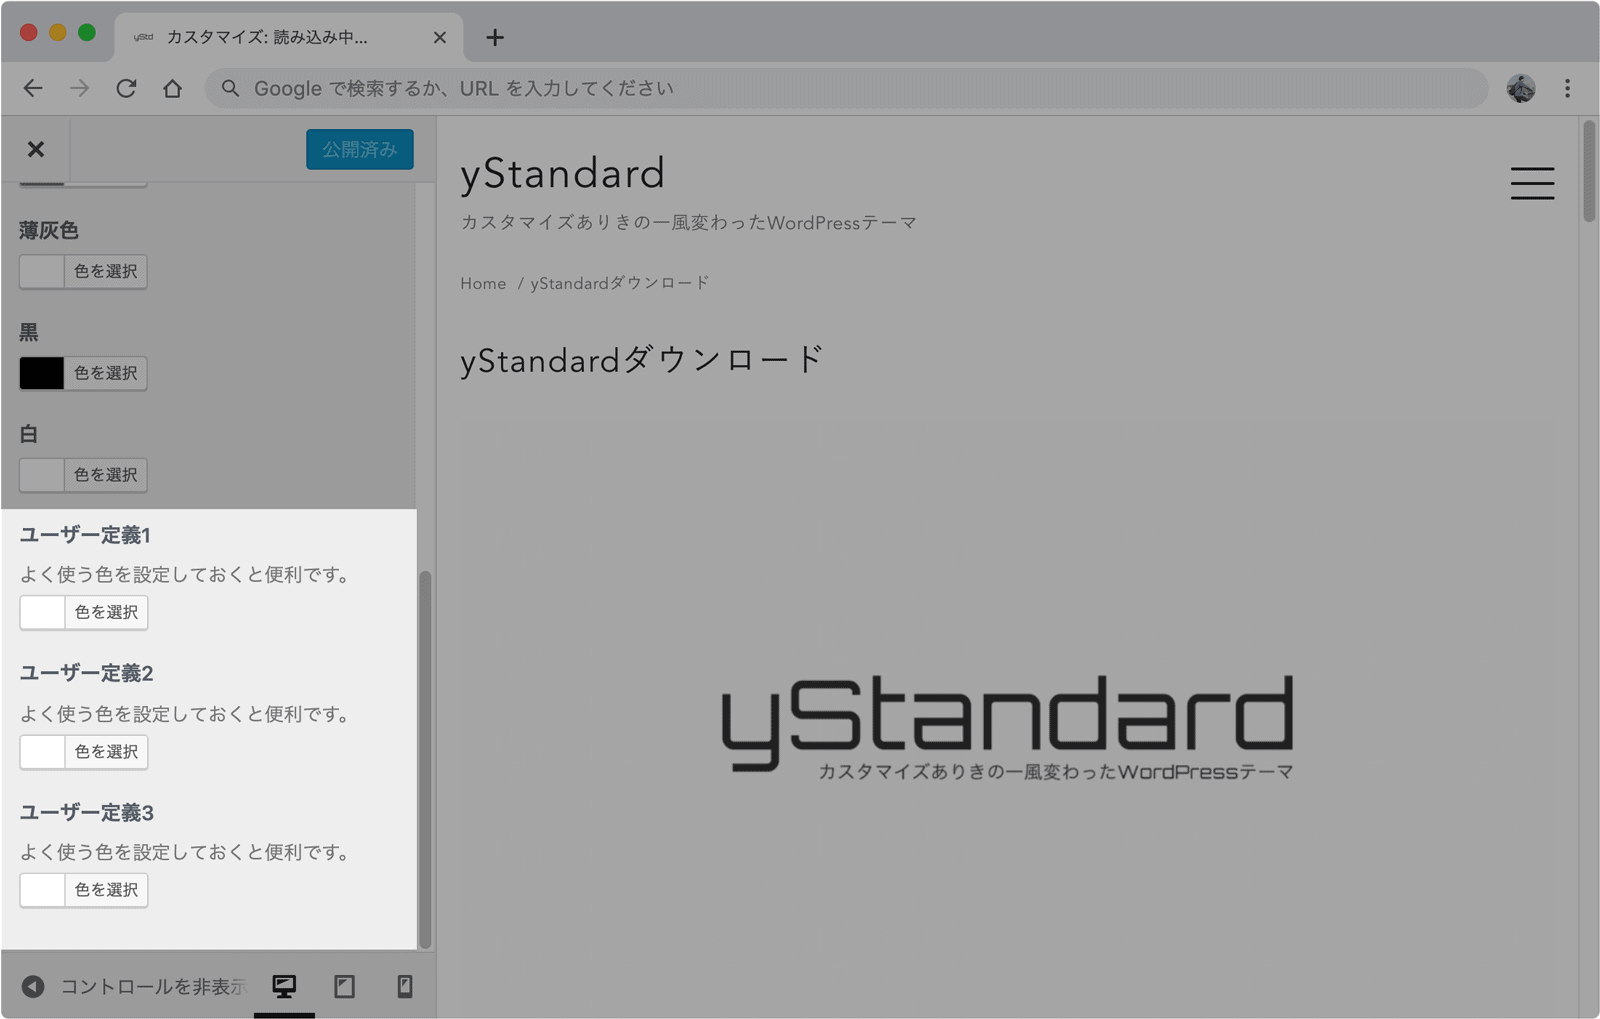Click the ユーザー定義1 heading text
The image size is (1600, 1019).
[85, 535]
